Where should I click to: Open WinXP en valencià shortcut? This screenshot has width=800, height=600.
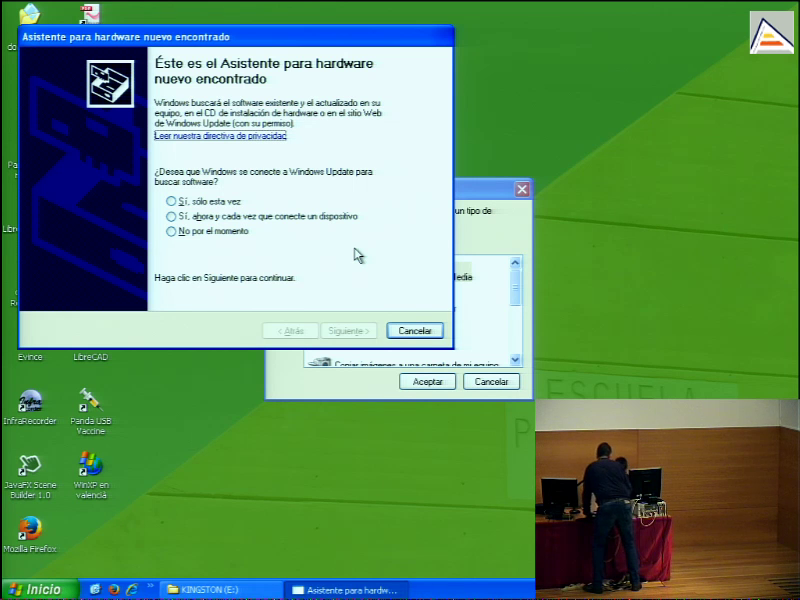(90, 466)
